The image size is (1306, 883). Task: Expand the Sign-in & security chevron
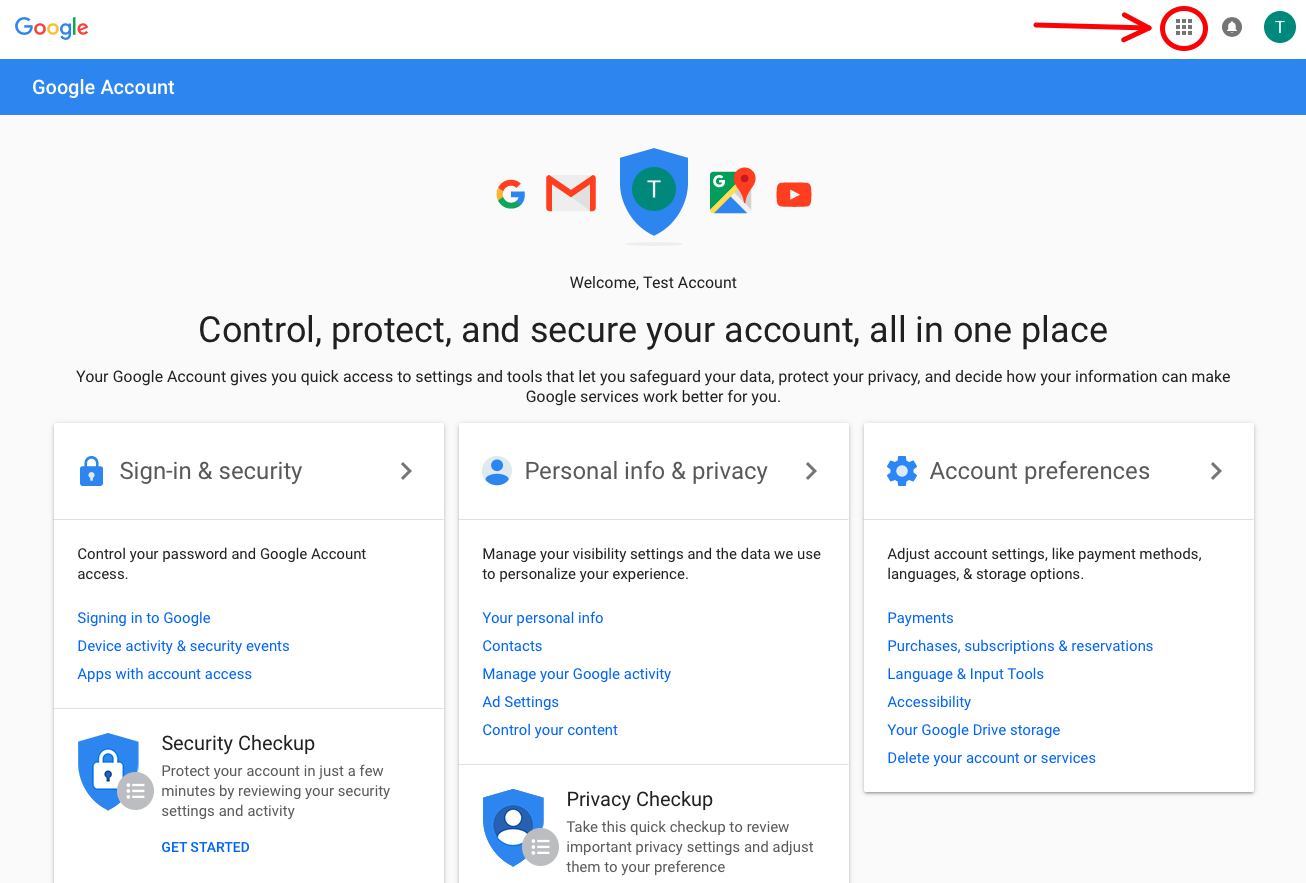coord(406,471)
